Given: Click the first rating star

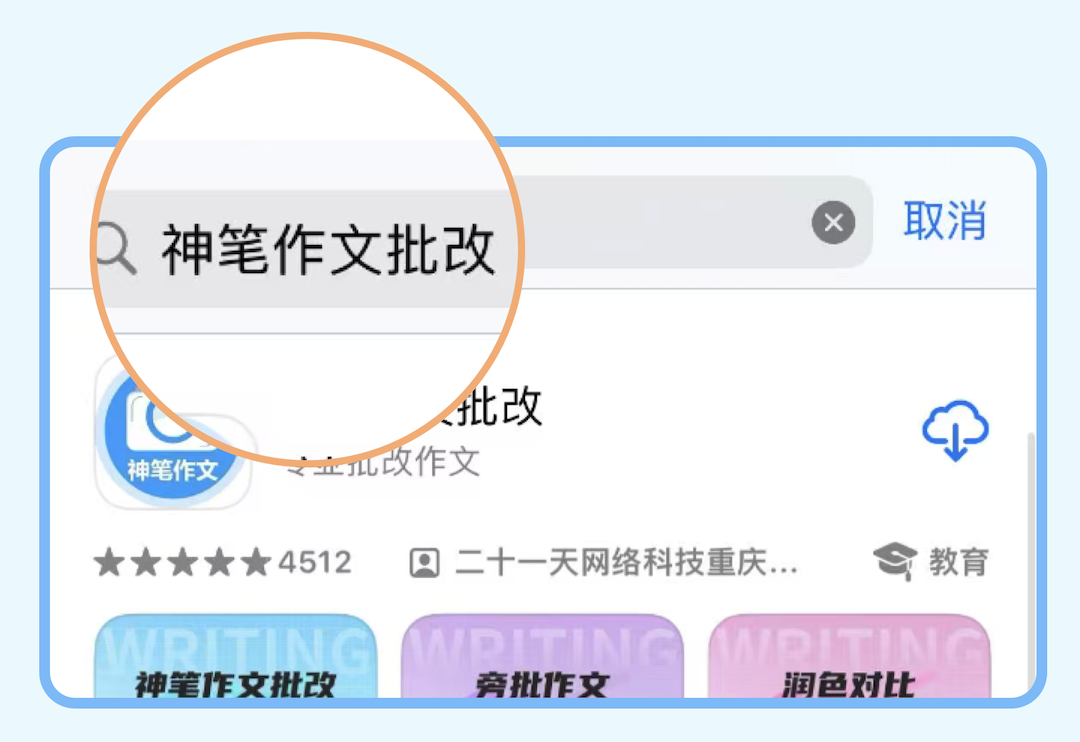Looking at the screenshot, I should coord(109,561).
